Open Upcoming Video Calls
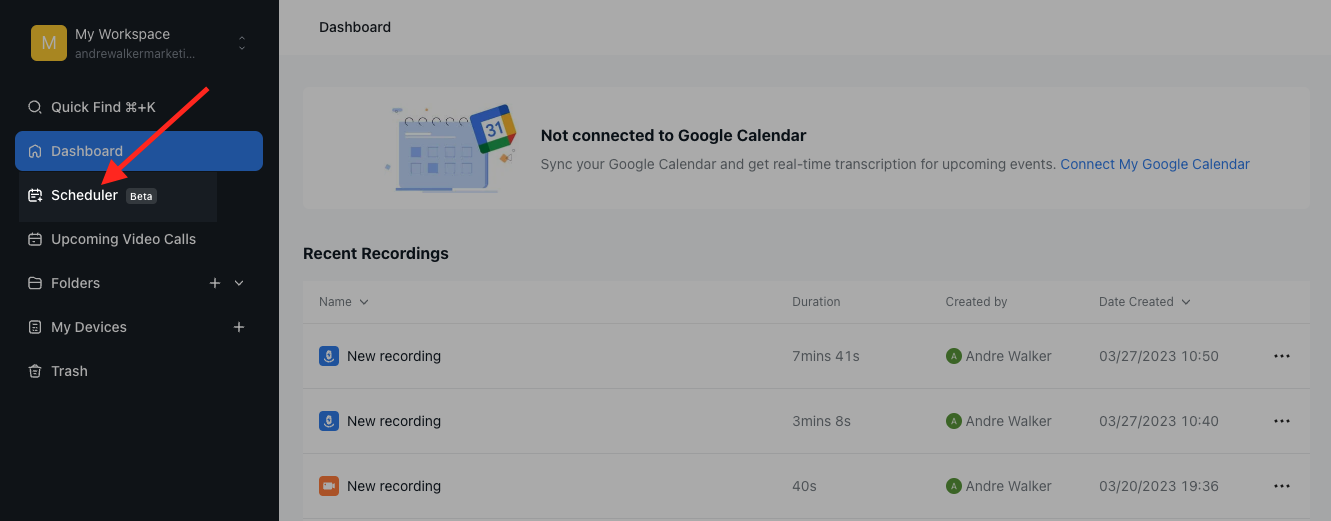Image resolution: width=1331 pixels, height=521 pixels. click(x=123, y=239)
